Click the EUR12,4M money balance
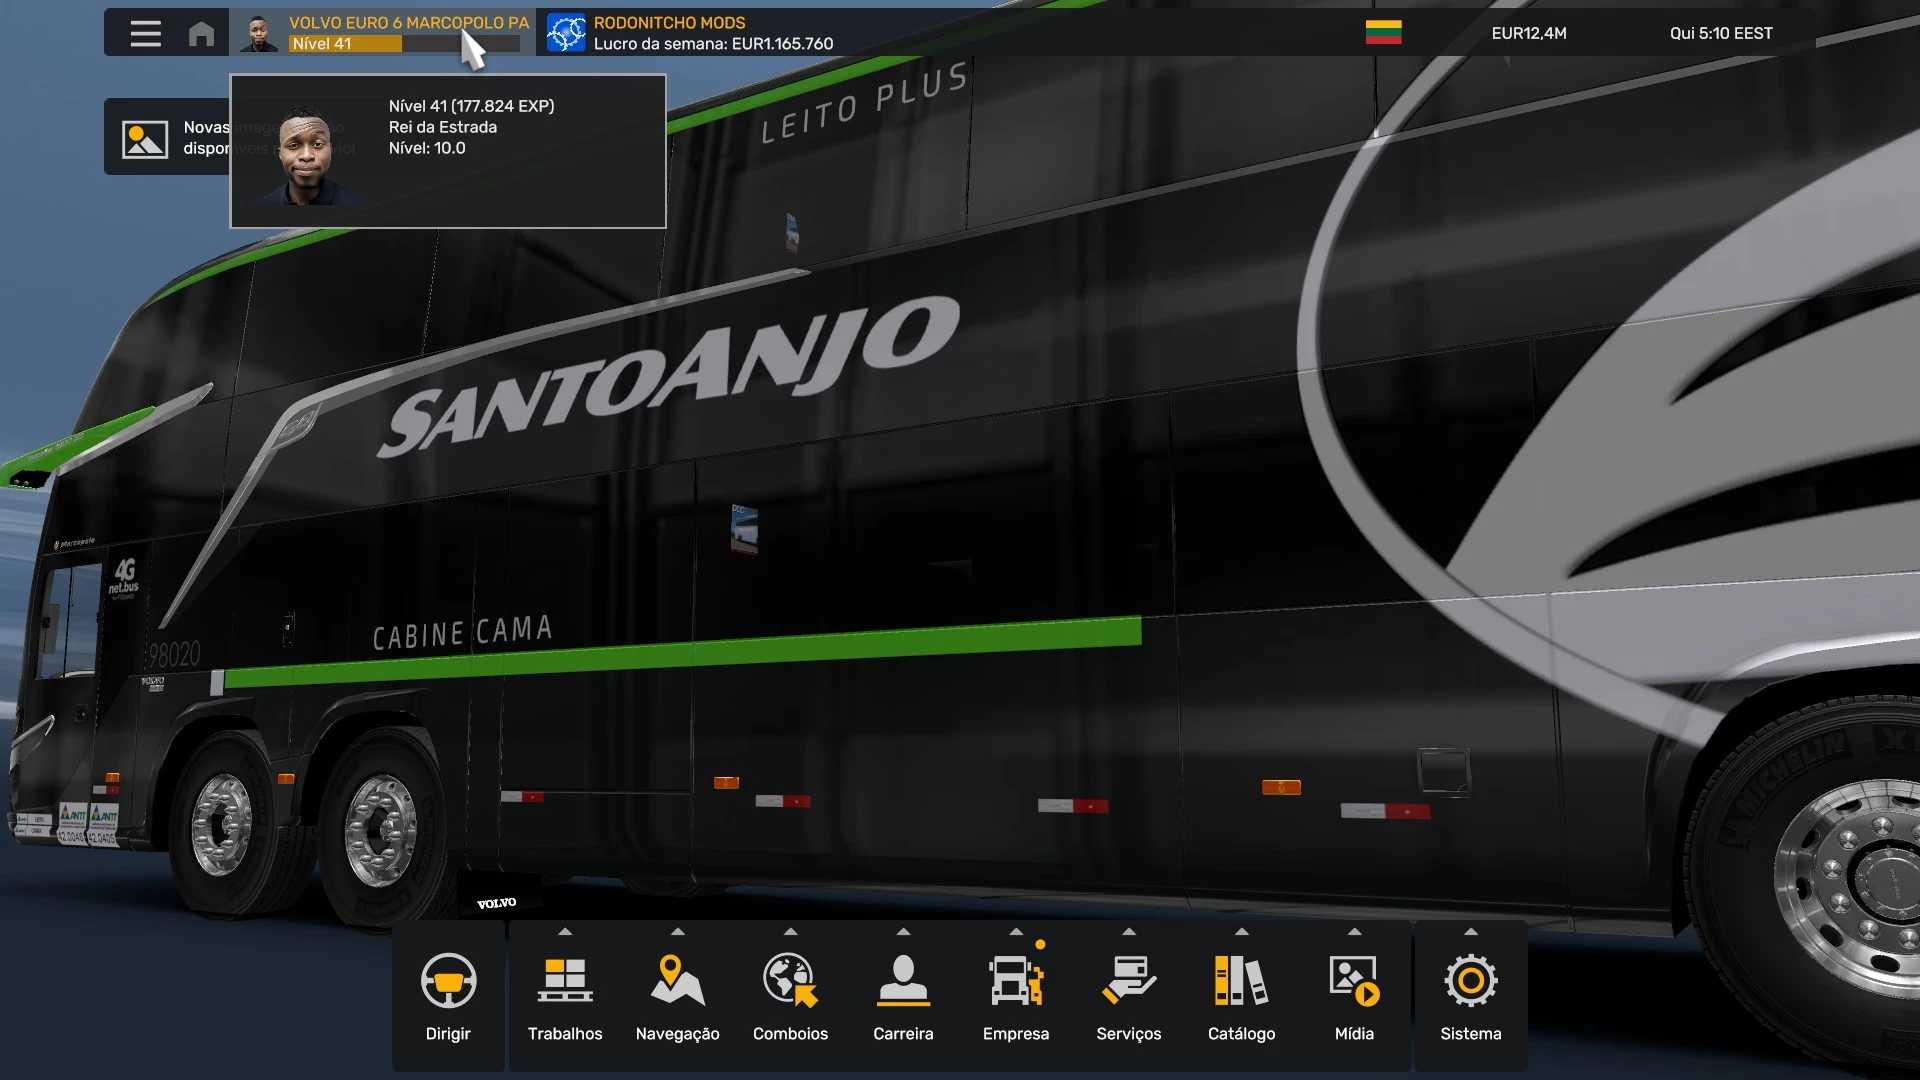Screen dimensions: 1920x1080 pyautogui.click(x=1528, y=33)
